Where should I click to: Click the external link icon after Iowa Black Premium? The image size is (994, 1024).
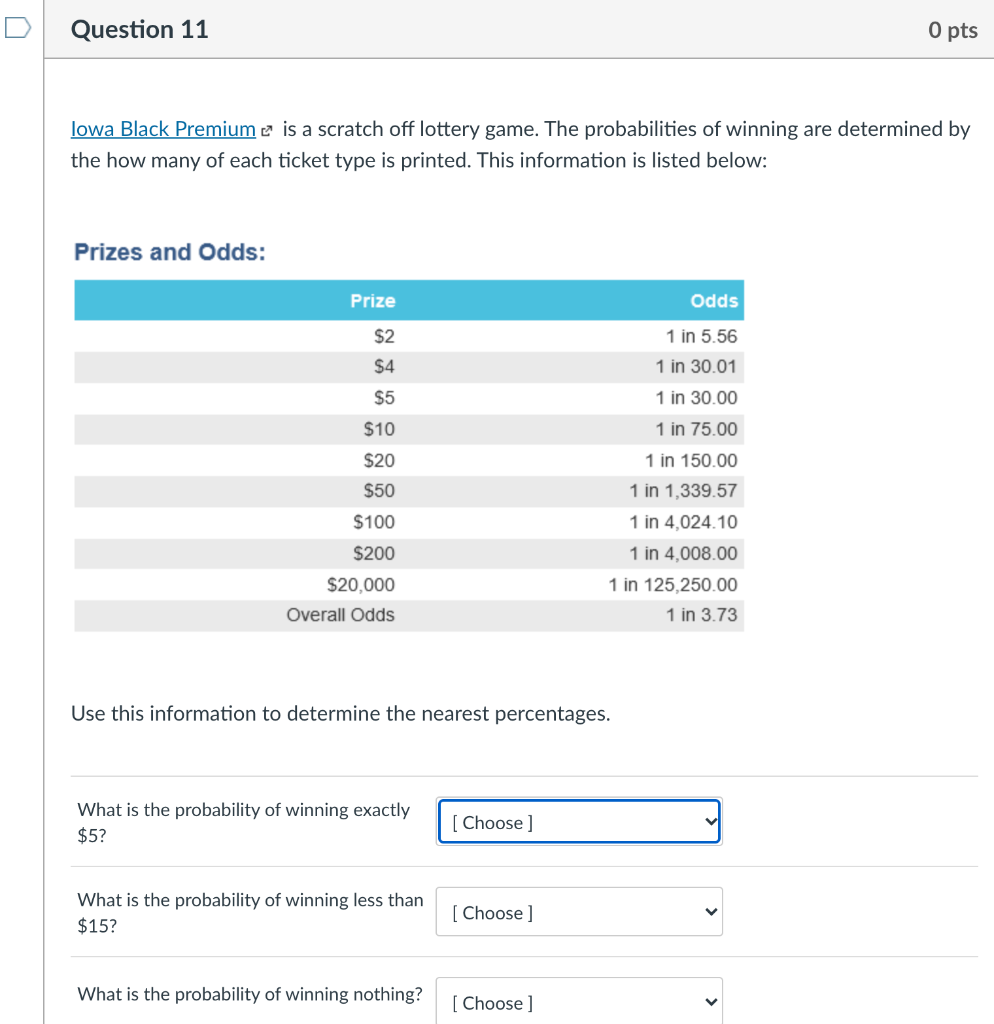click(266, 128)
